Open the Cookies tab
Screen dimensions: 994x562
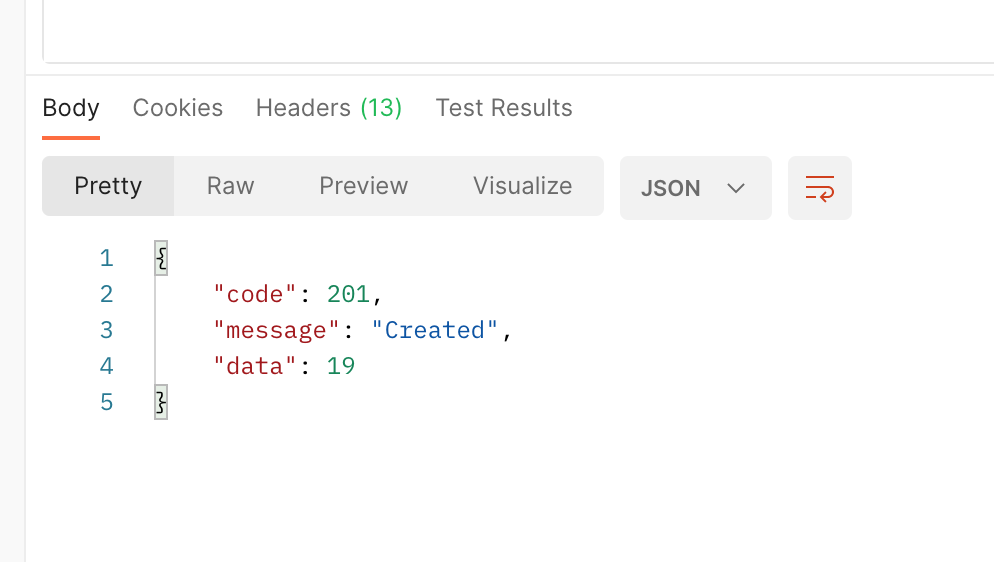(178, 108)
